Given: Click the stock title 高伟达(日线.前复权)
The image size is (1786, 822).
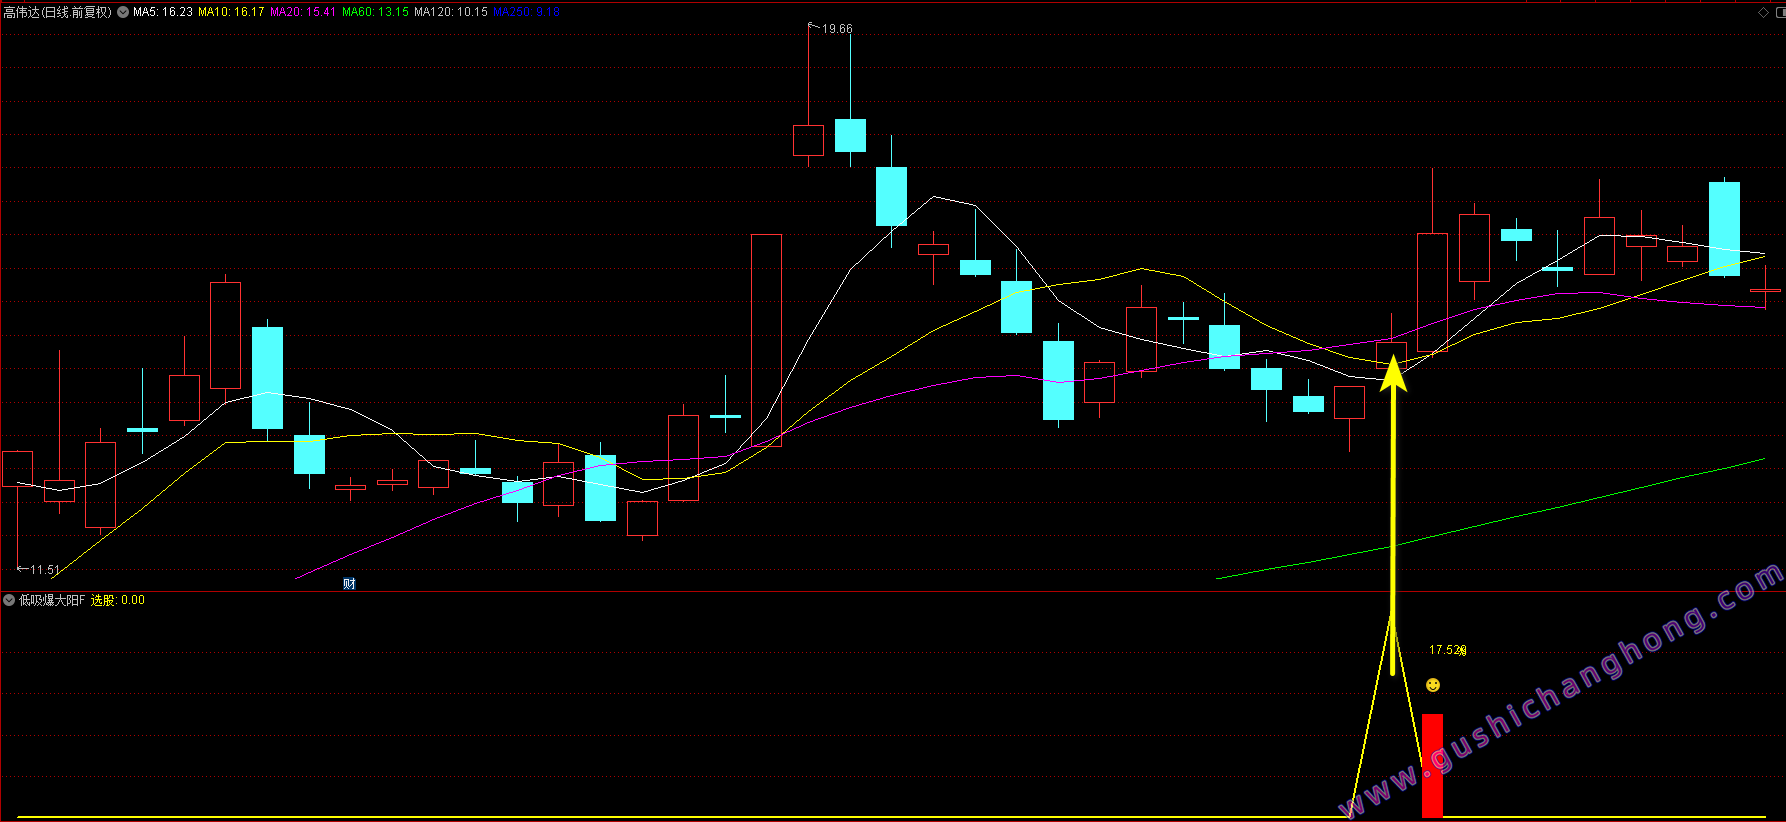Looking at the screenshot, I should [x=58, y=12].
